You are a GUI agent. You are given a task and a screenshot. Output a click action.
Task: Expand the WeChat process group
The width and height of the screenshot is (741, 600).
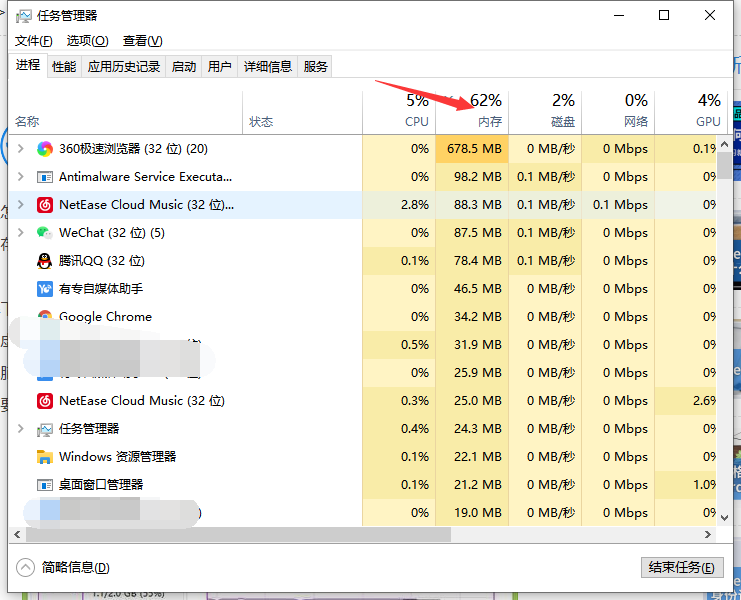click(x=21, y=233)
